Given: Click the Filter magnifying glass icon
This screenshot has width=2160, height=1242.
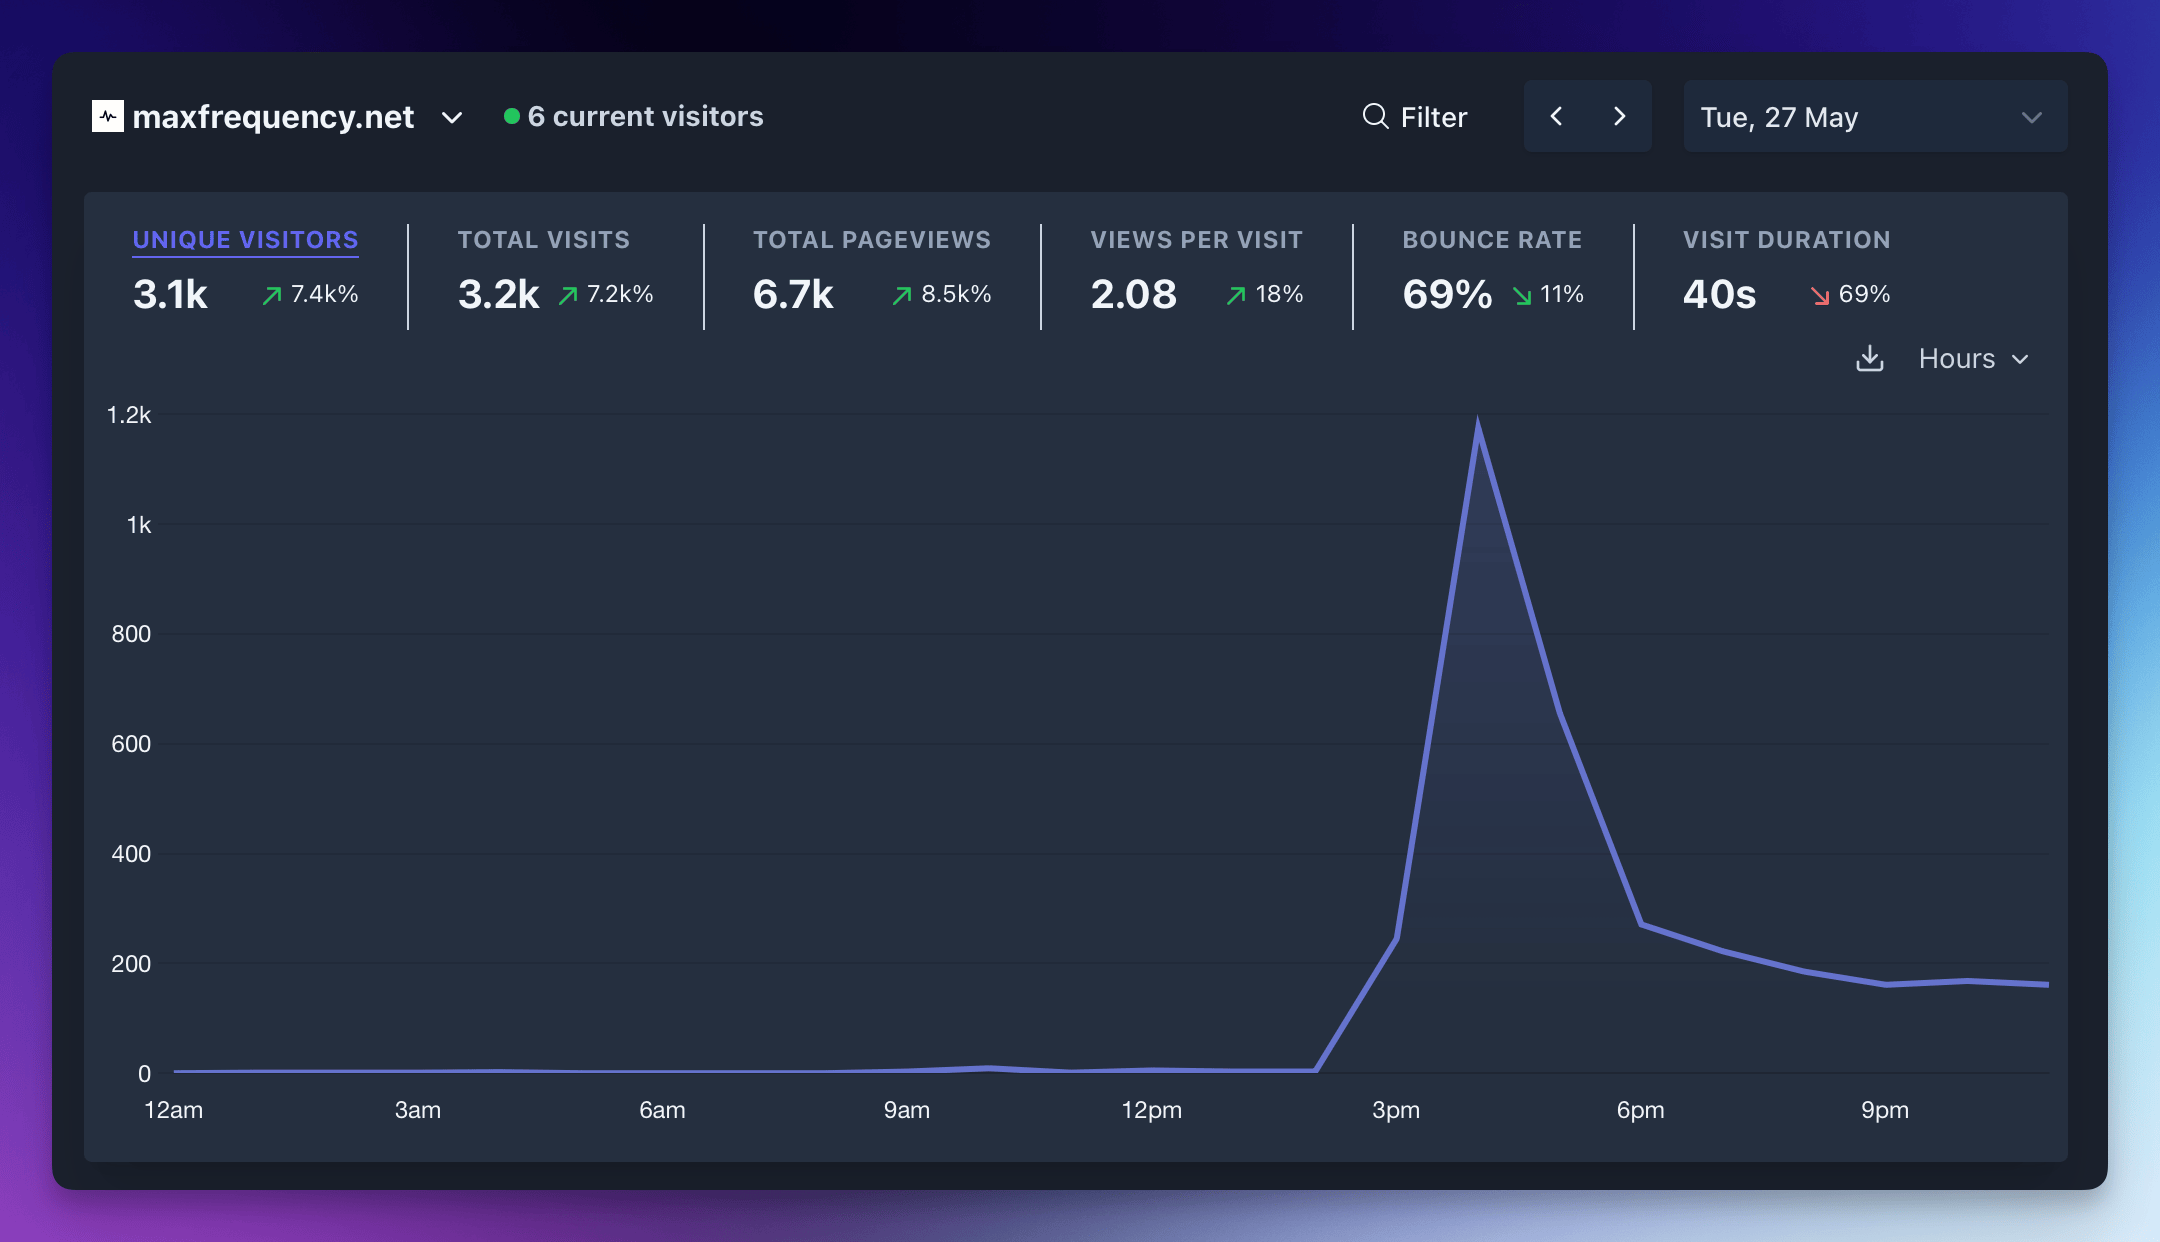Looking at the screenshot, I should pos(1375,117).
